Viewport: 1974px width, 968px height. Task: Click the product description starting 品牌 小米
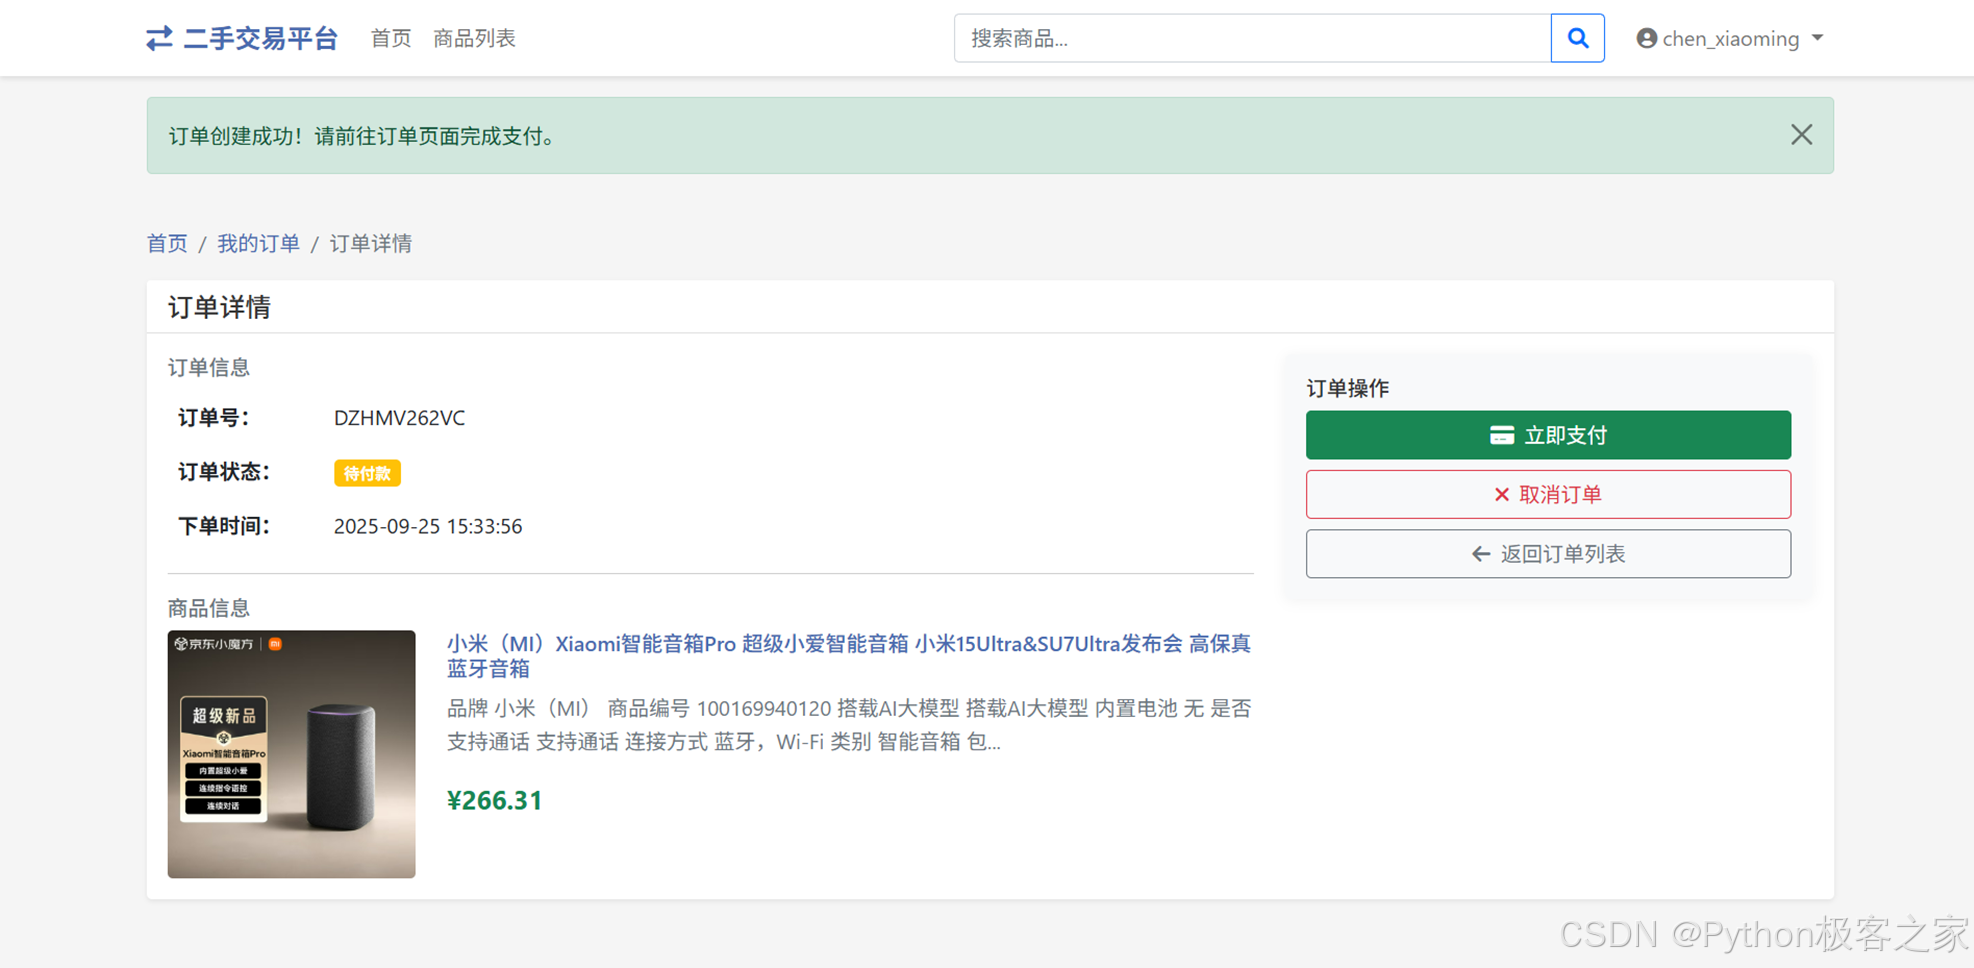[848, 725]
